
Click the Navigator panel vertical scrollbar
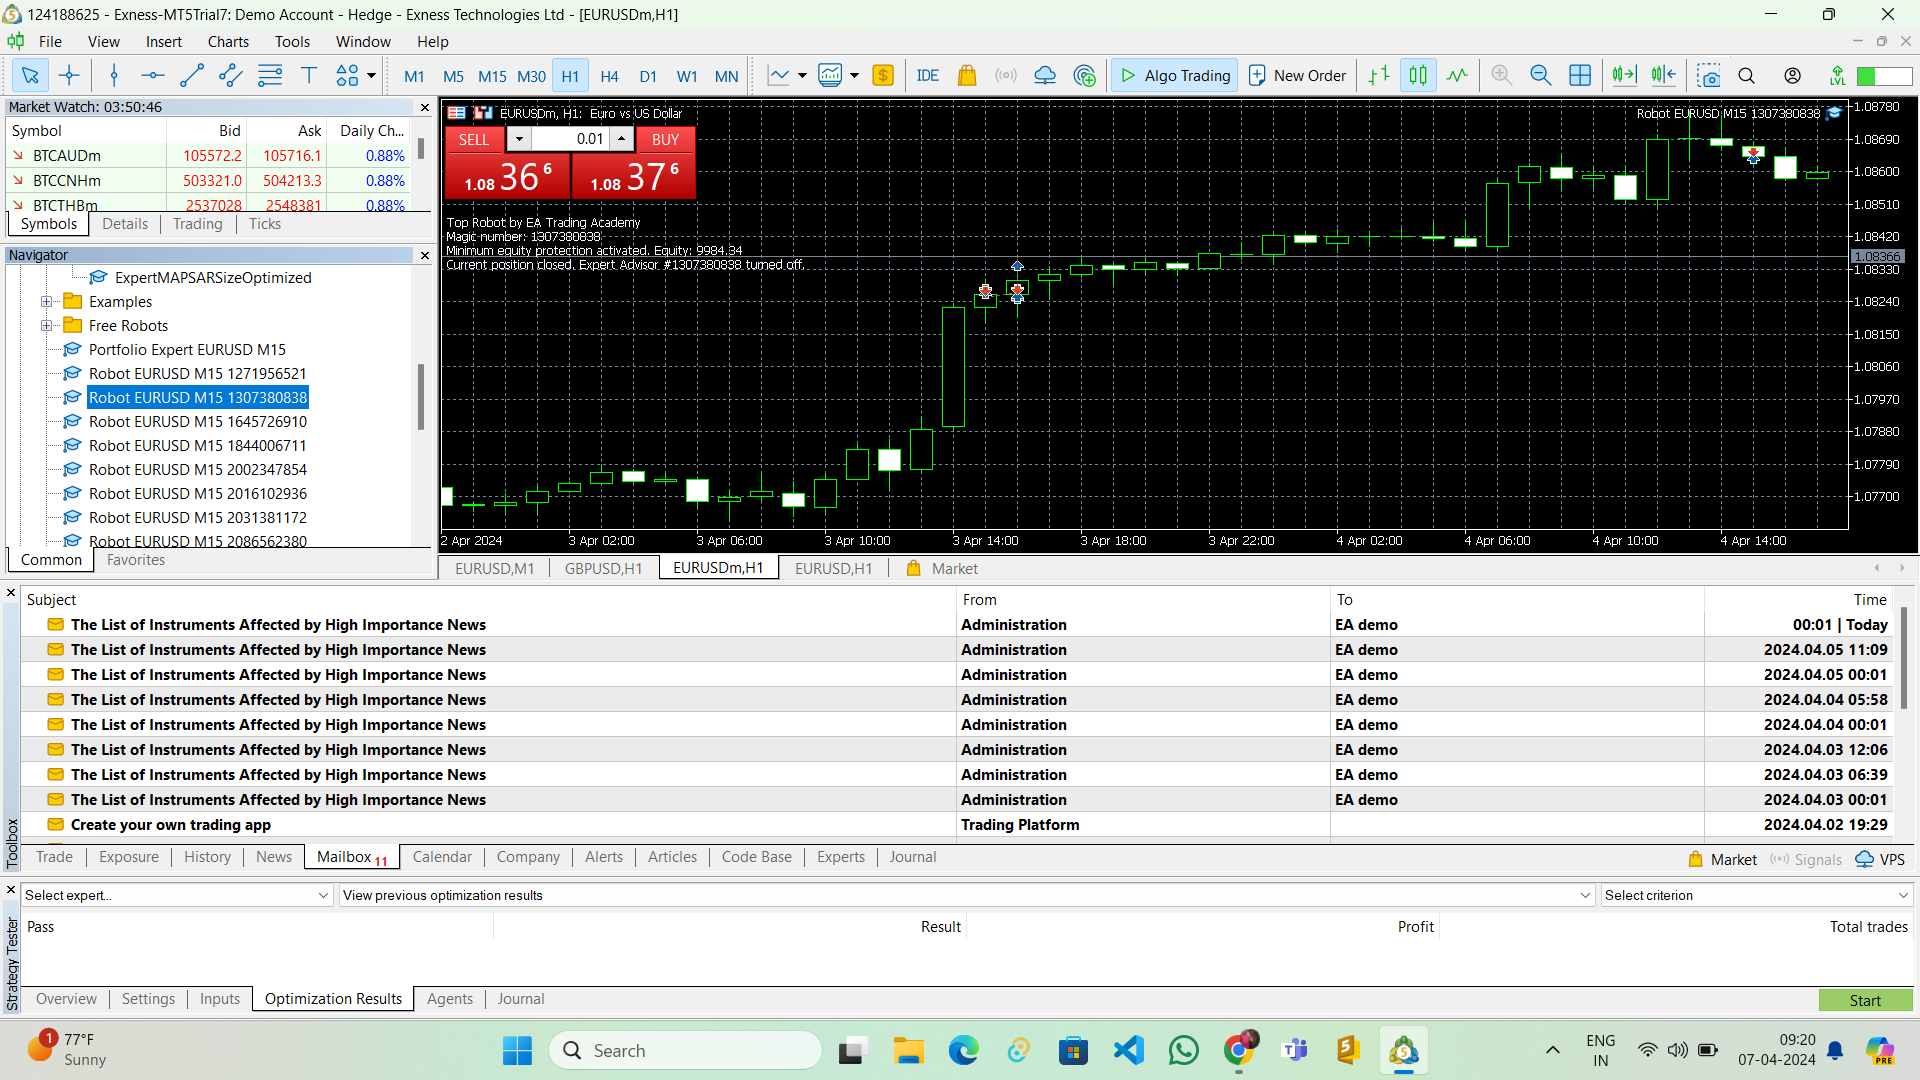pos(421,398)
